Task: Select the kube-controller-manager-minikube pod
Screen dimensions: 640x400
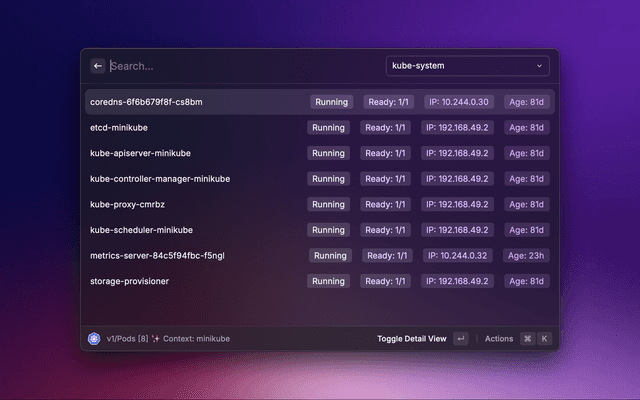Action: tap(160, 179)
